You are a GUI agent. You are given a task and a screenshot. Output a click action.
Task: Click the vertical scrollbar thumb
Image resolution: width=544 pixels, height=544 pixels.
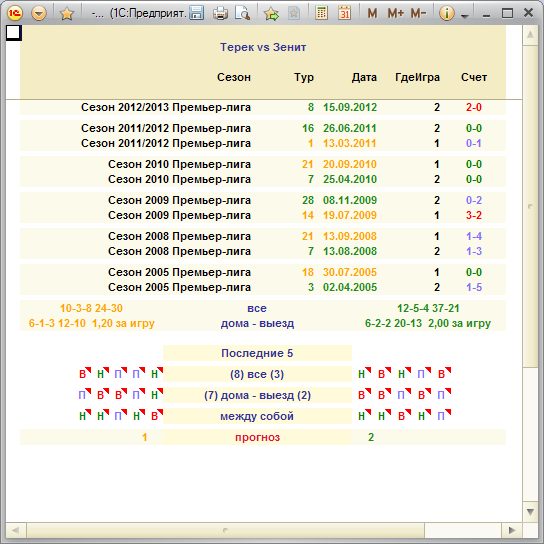coord(530,206)
